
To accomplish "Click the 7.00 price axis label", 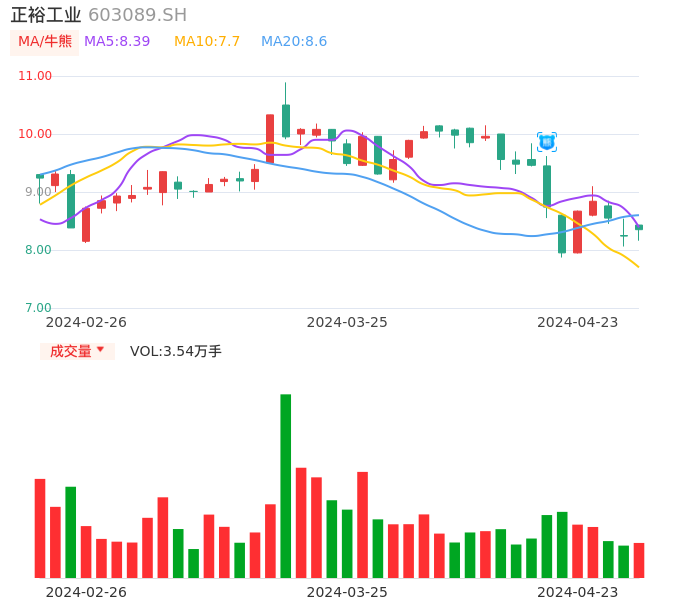I will [x=39, y=308].
